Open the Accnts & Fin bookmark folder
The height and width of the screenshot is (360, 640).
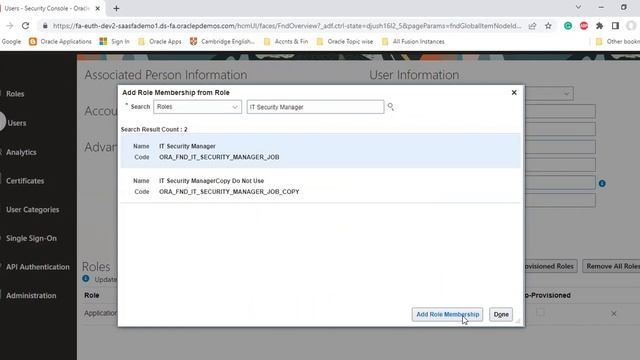[x=286, y=42]
